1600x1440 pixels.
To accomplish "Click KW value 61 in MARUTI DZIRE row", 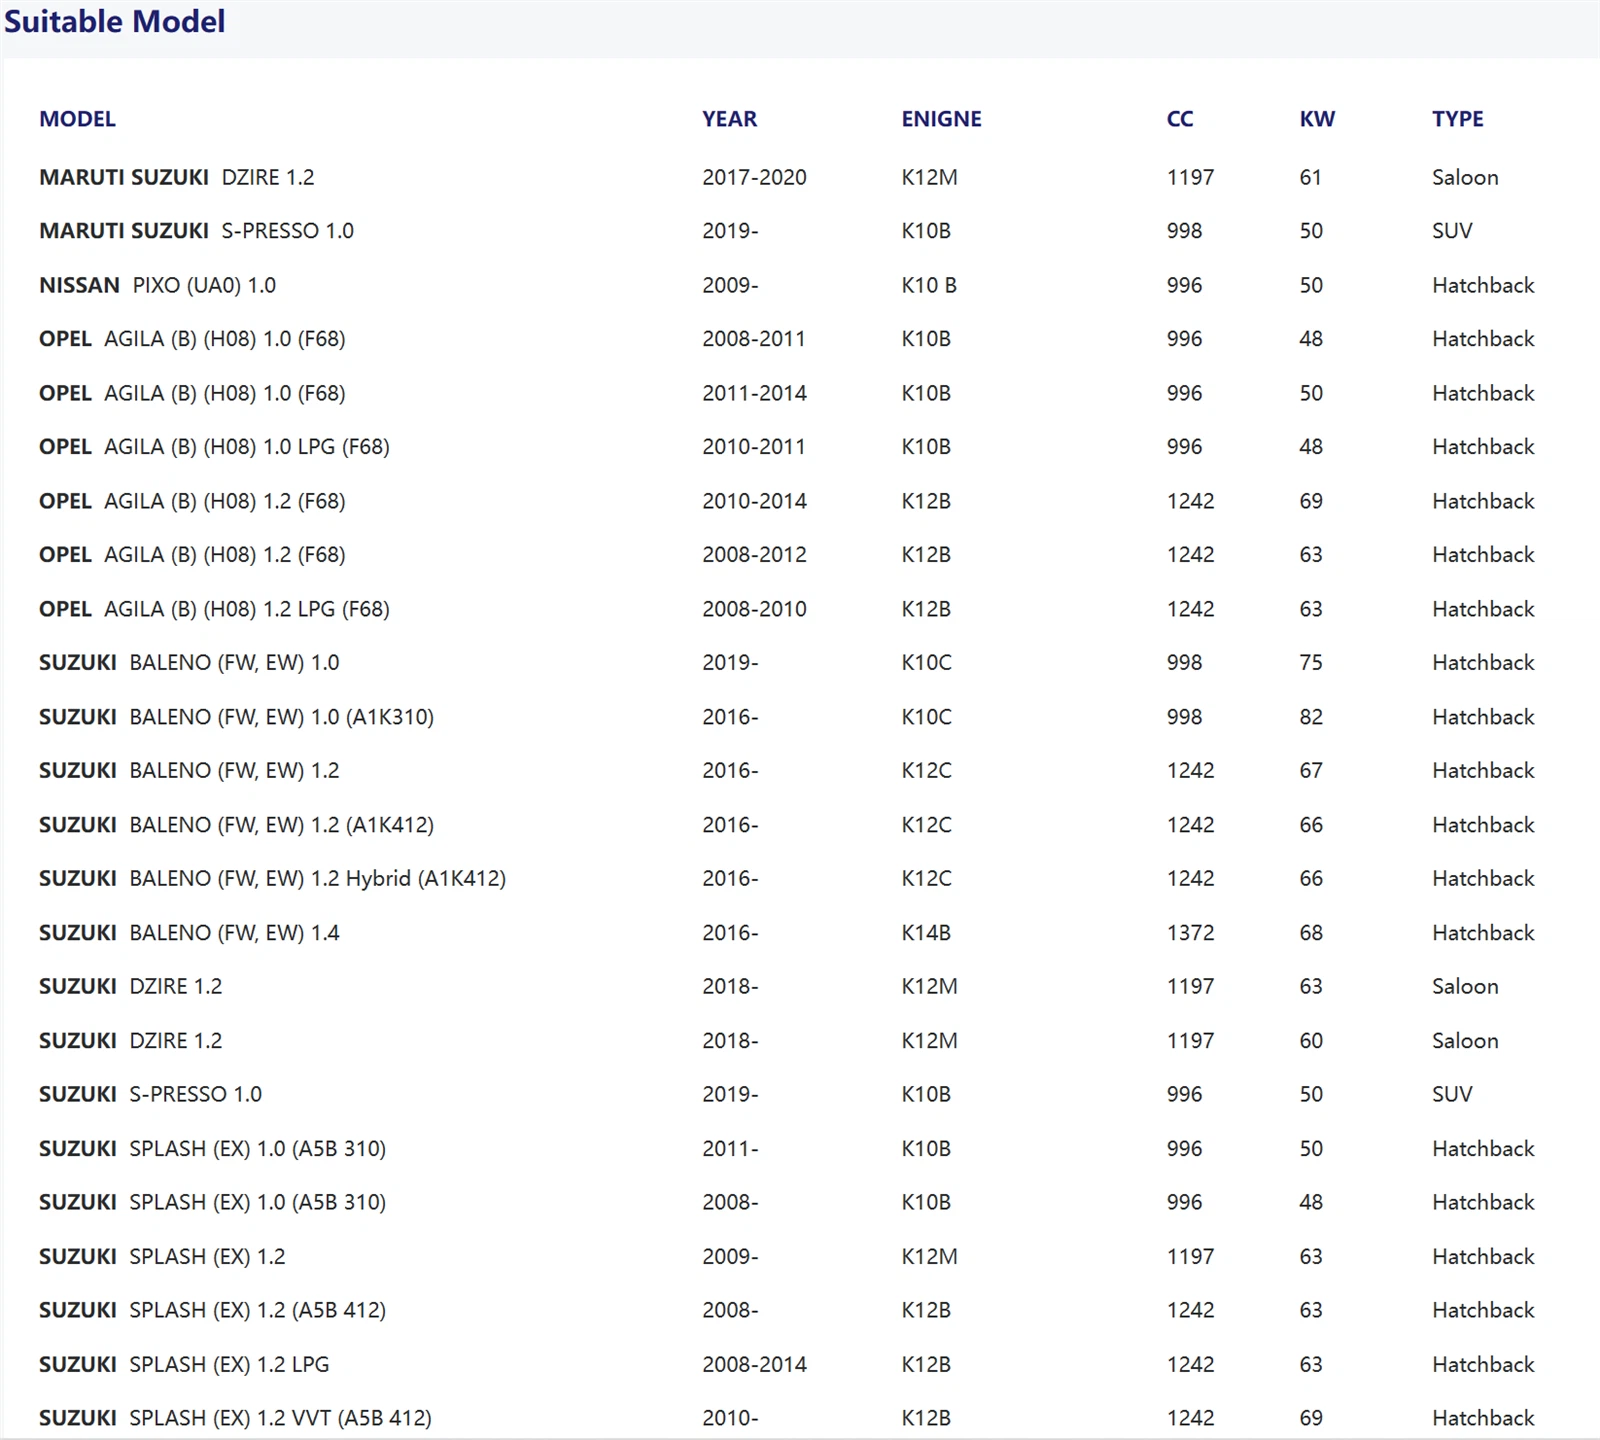I will [1311, 177].
